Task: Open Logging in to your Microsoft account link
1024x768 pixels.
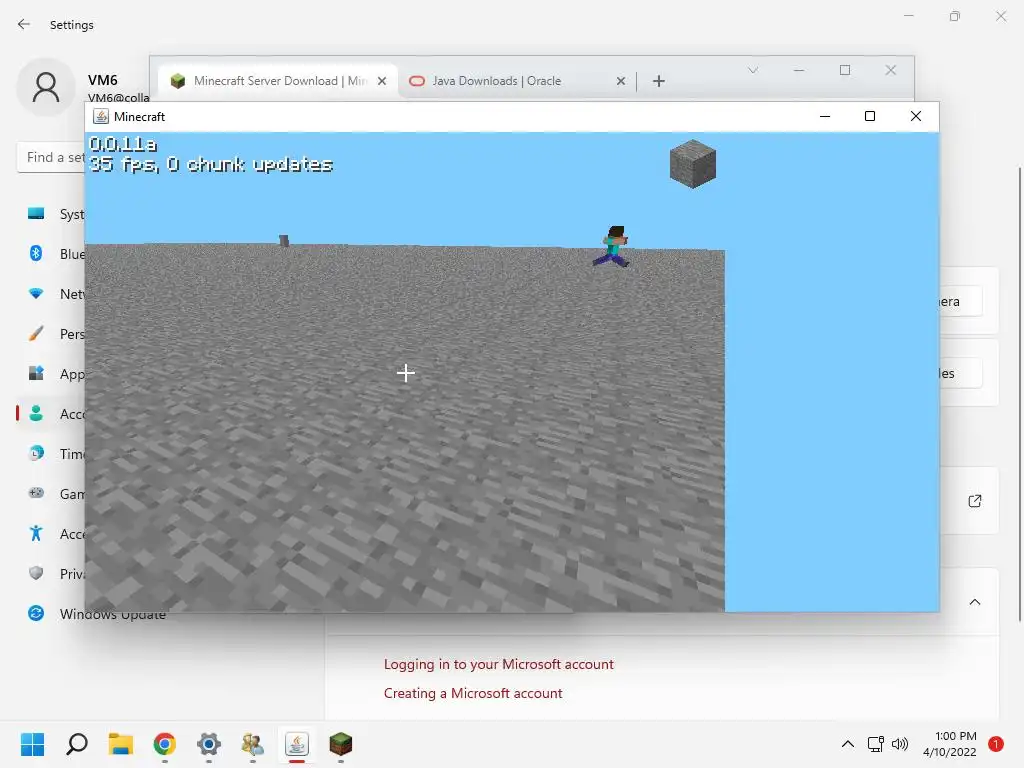Action: tap(498, 664)
